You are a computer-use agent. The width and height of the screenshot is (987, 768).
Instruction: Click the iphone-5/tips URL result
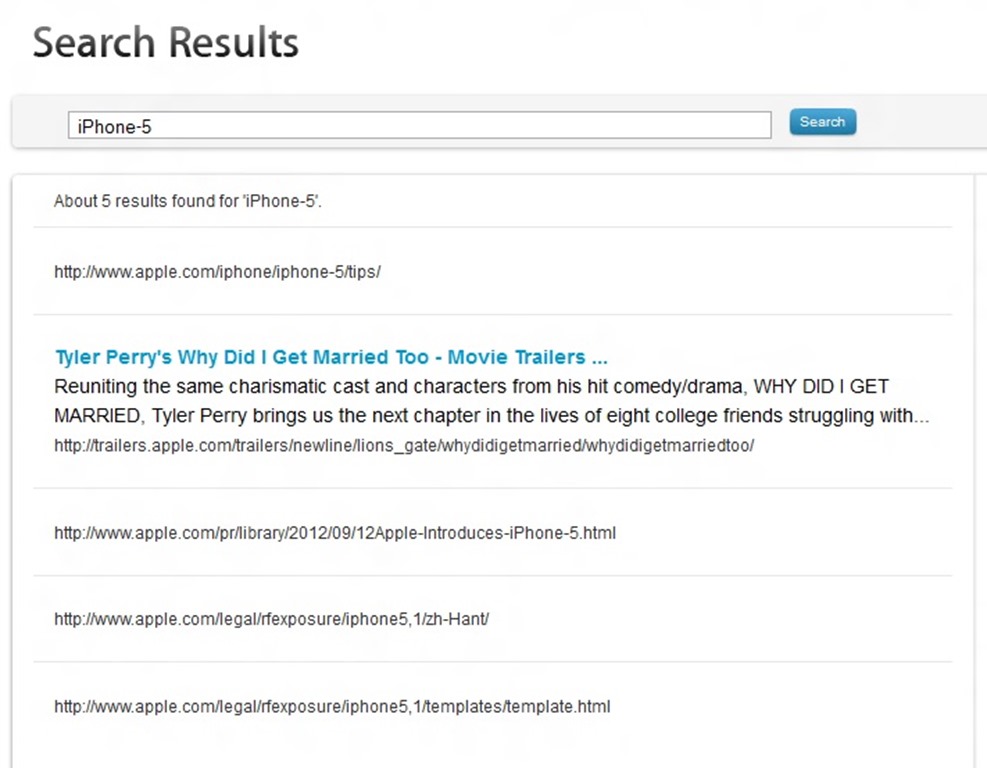(x=217, y=272)
